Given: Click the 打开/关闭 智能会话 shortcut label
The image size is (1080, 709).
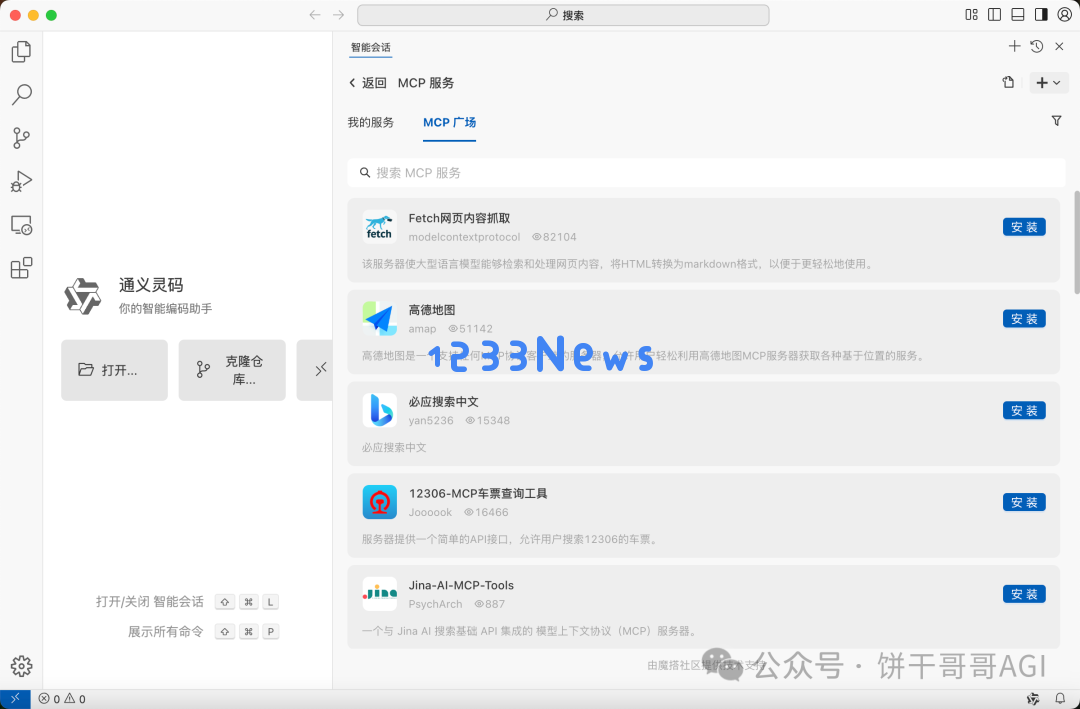Looking at the screenshot, I should (x=149, y=602).
